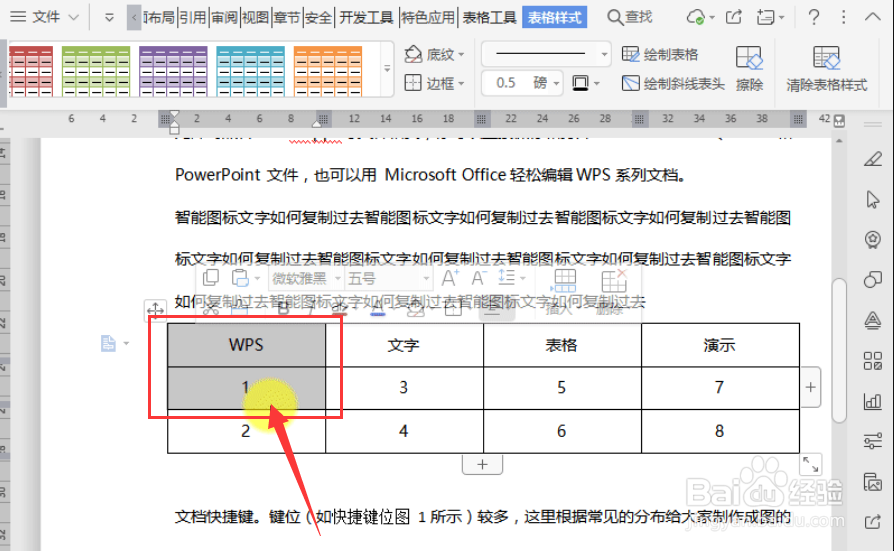Apply the red table style thumbnail

coord(31,71)
